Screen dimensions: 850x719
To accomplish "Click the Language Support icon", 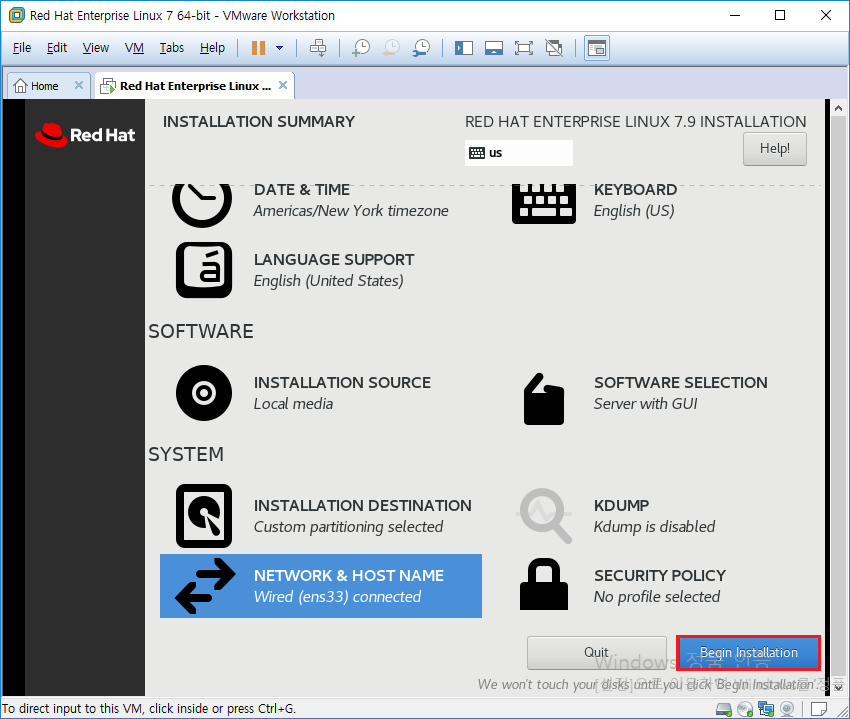I will [204, 269].
